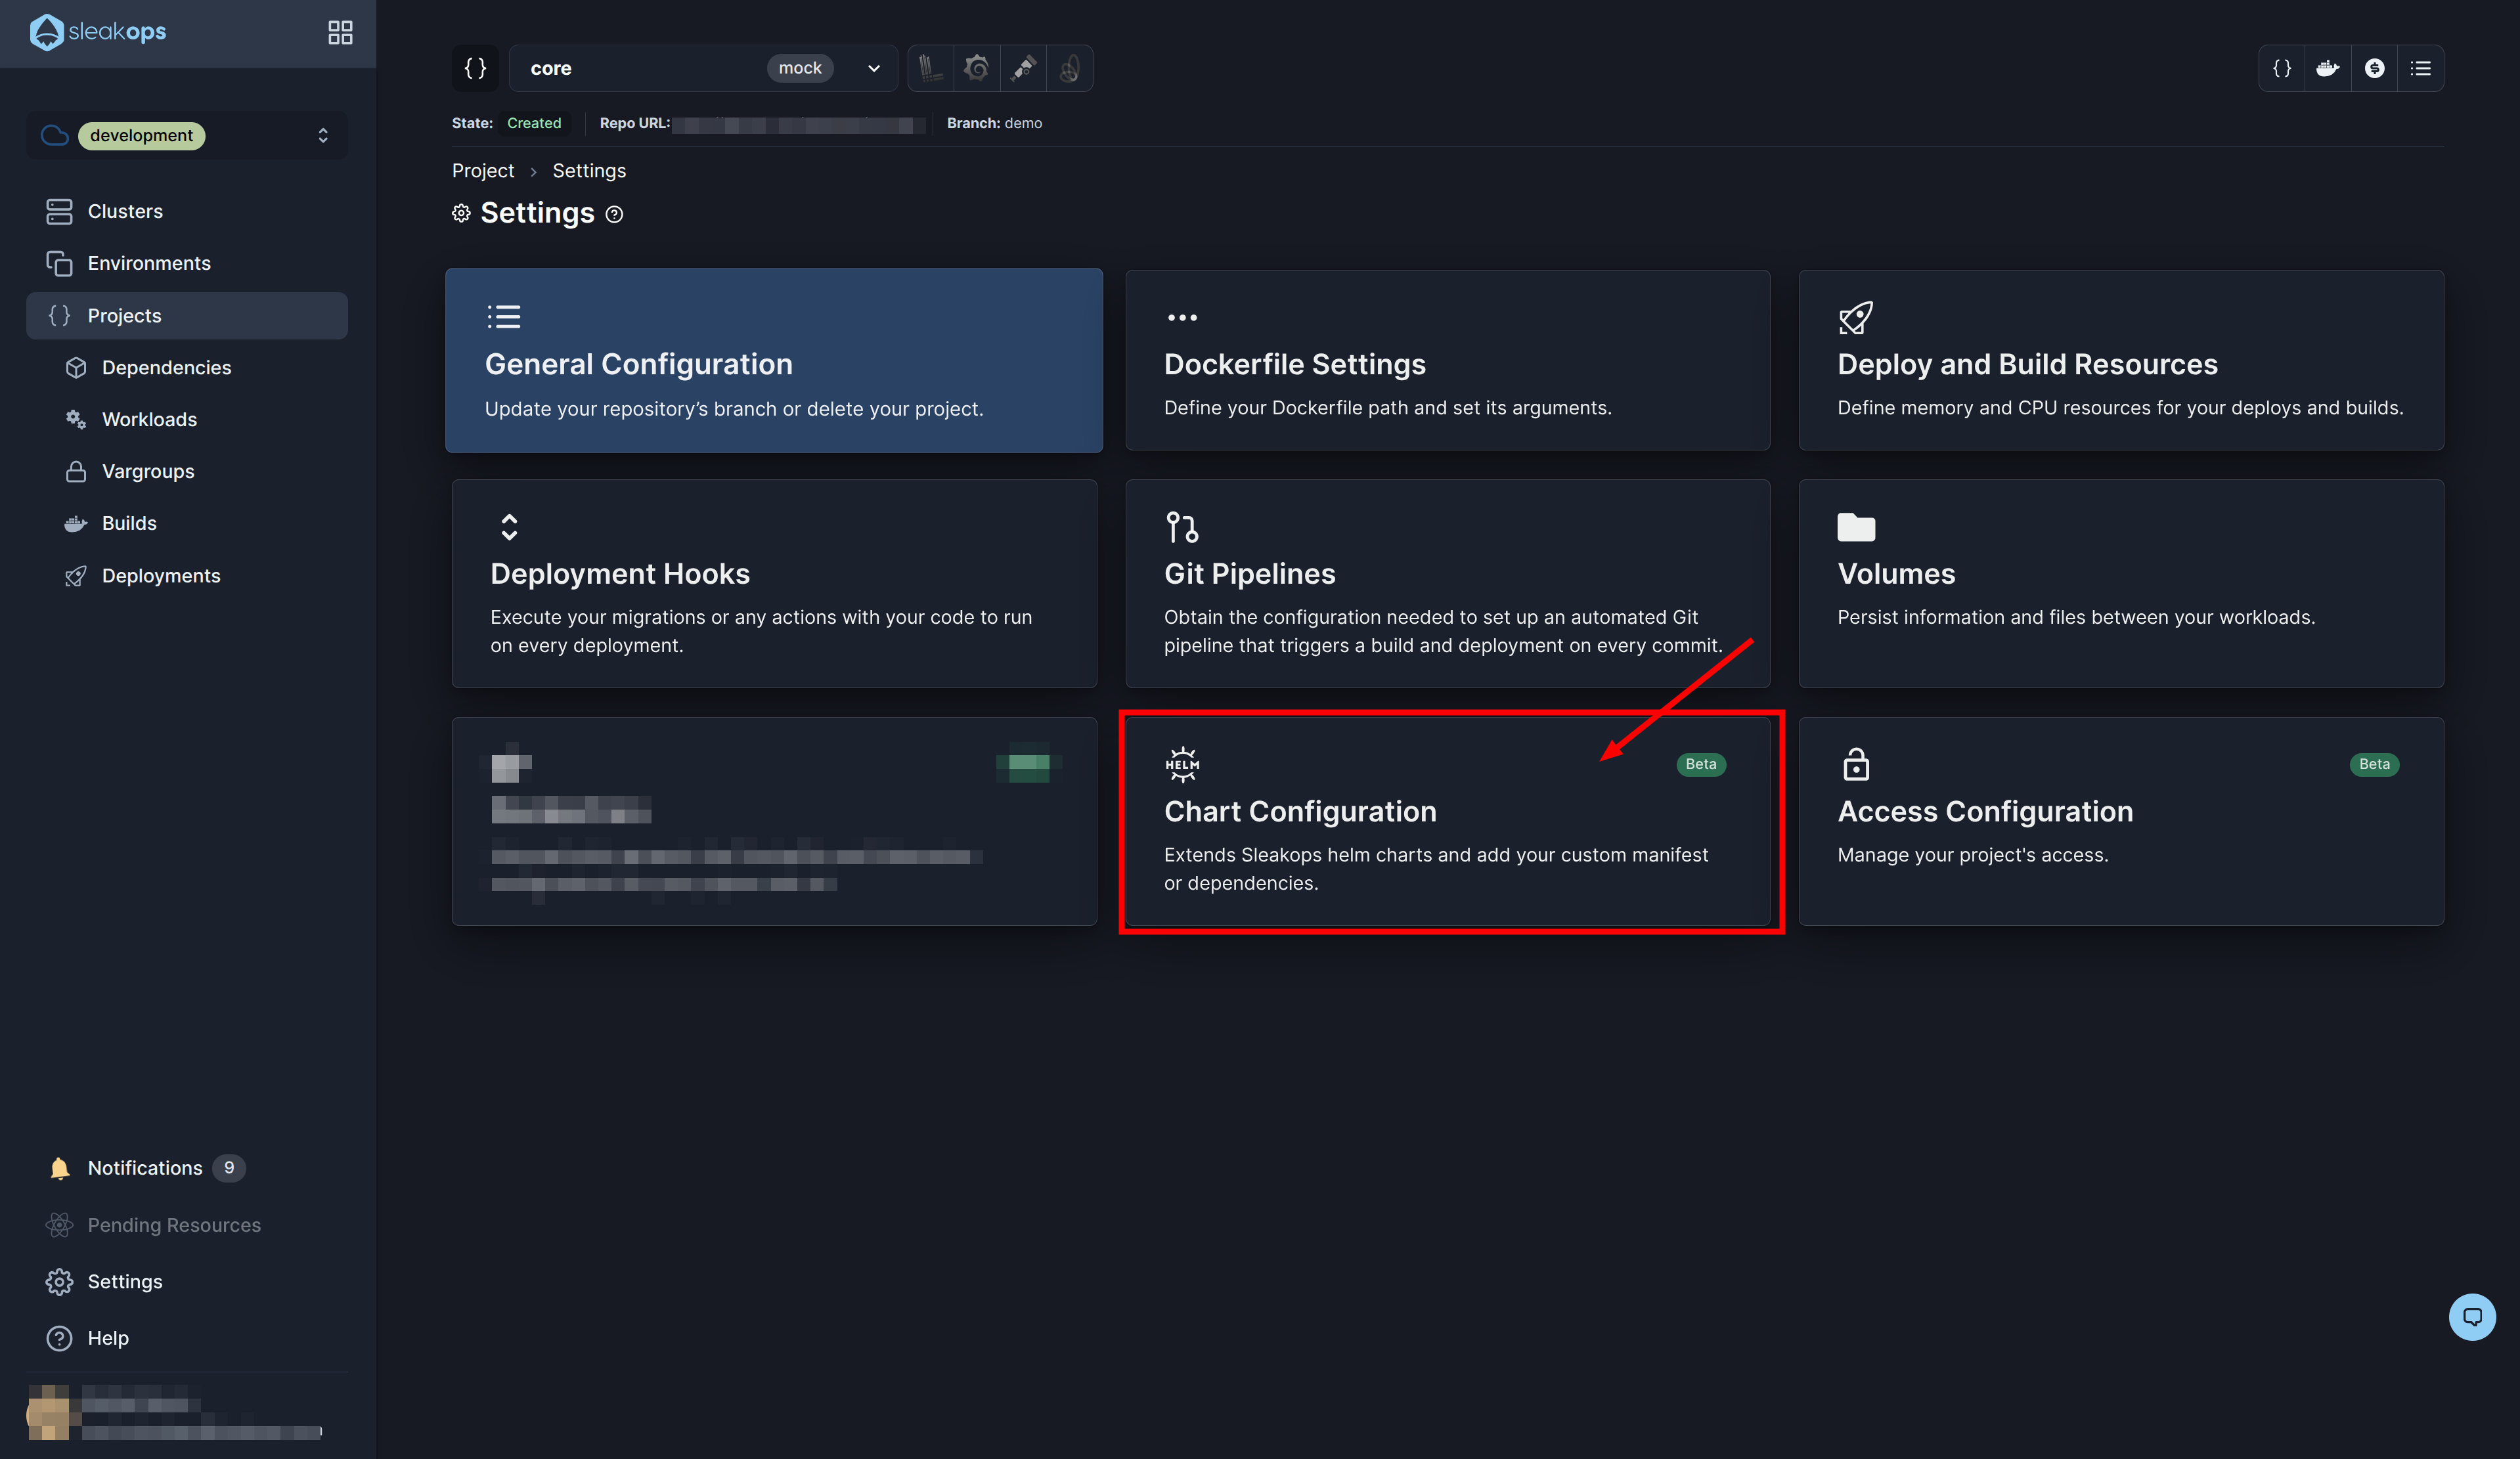Click the rocket icon on Deploy and Build Resources
Viewport: 2520px width, 1459px height.
click(x=1856, y=318)
